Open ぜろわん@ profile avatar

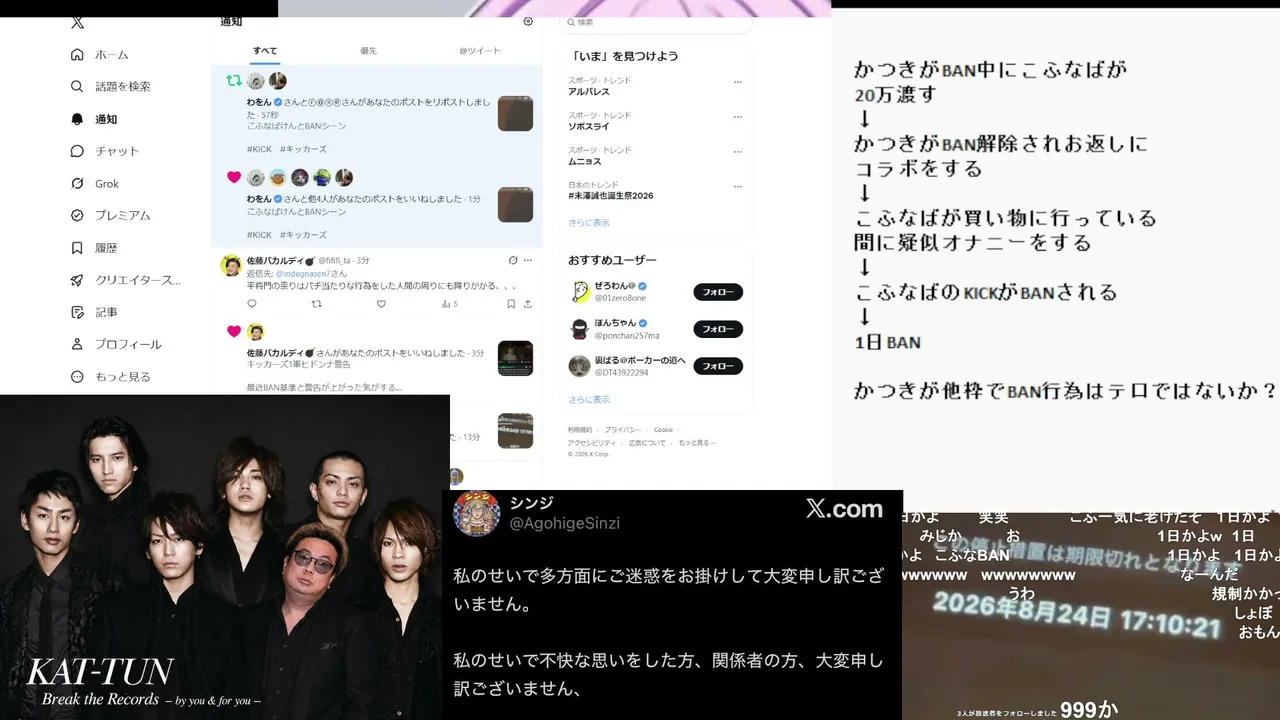click(x=580, y=291)
